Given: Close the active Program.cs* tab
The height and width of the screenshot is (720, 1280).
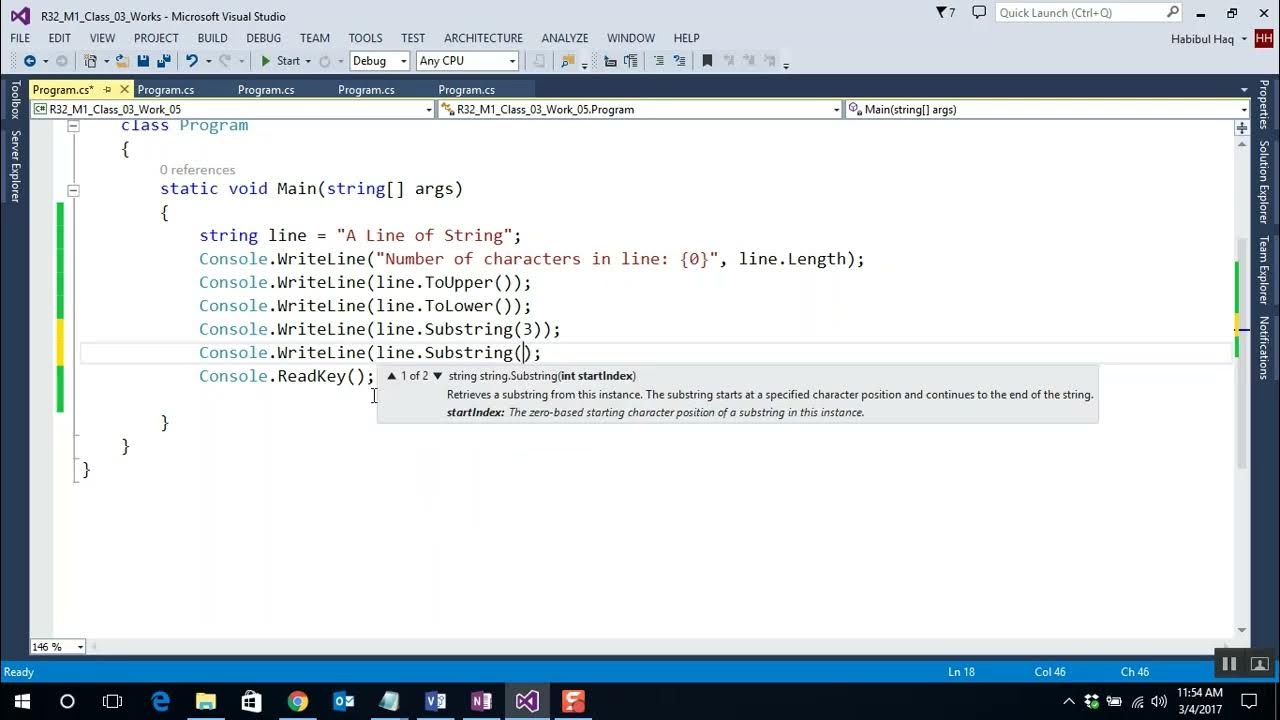Looking at the screenshot, I should click(124, 89).
